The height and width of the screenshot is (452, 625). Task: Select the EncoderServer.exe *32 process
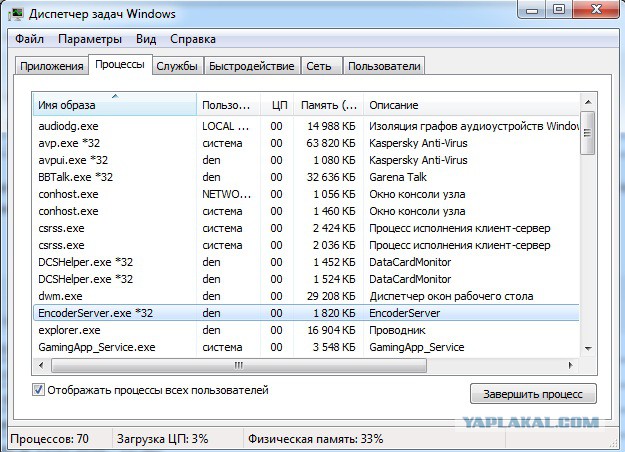point(306,313)
